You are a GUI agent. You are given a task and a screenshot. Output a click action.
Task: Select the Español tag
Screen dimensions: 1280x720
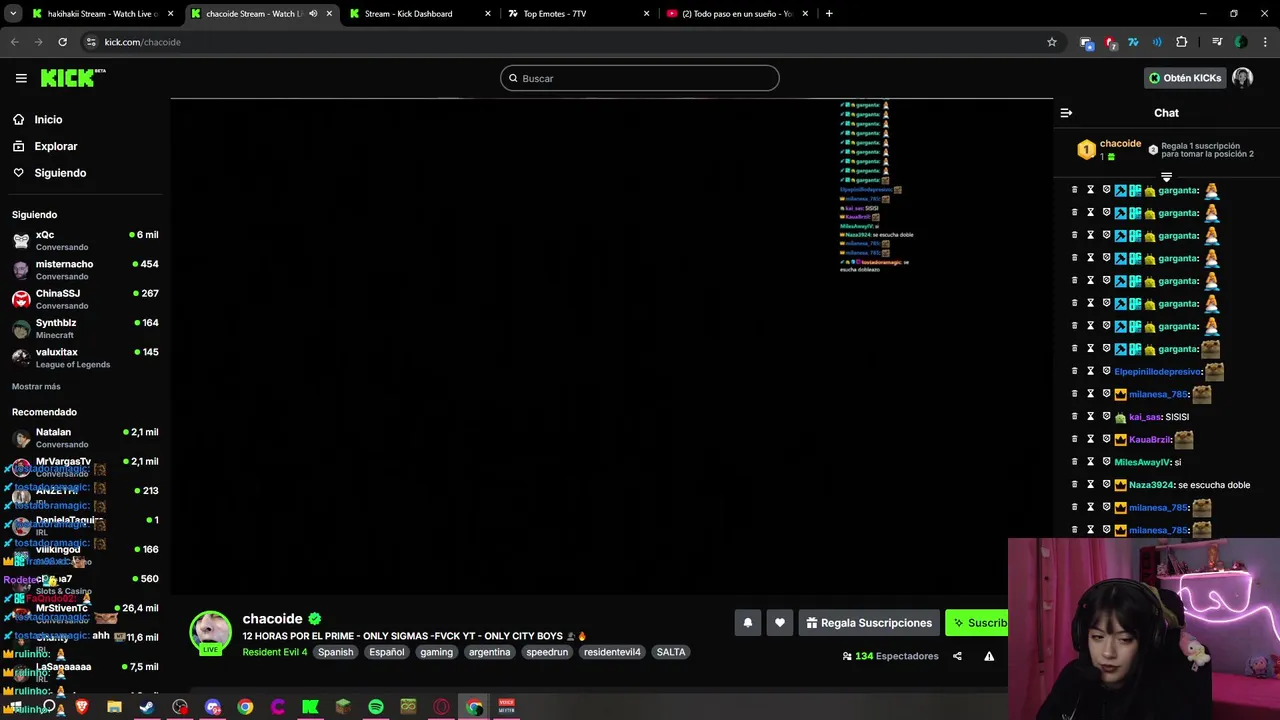(387, 652)
